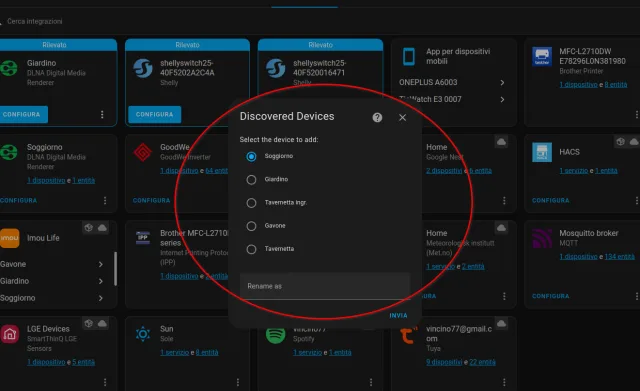This screenshot has width=640, height=391.
Task: Click the Brother printer integration icon
Action: coord(542,56)
